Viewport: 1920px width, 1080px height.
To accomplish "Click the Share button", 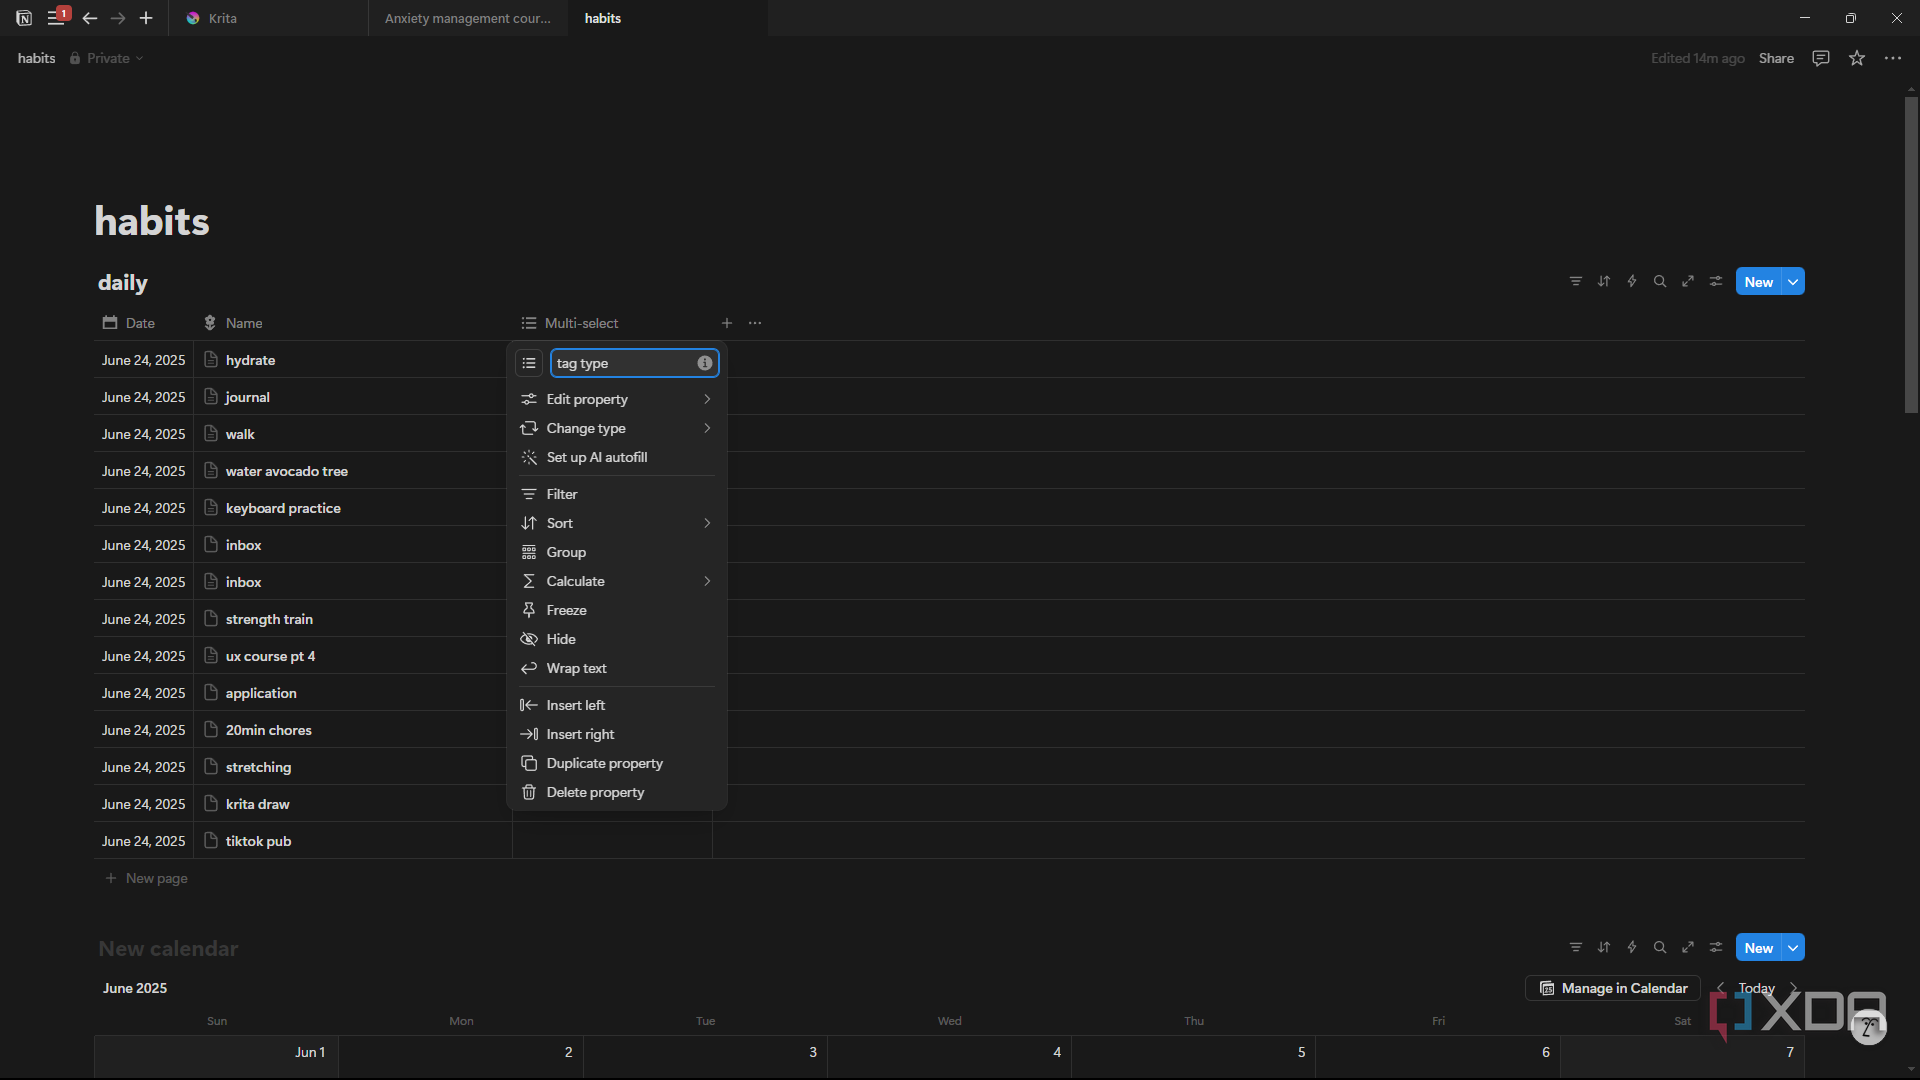I will pos(1776,58).
